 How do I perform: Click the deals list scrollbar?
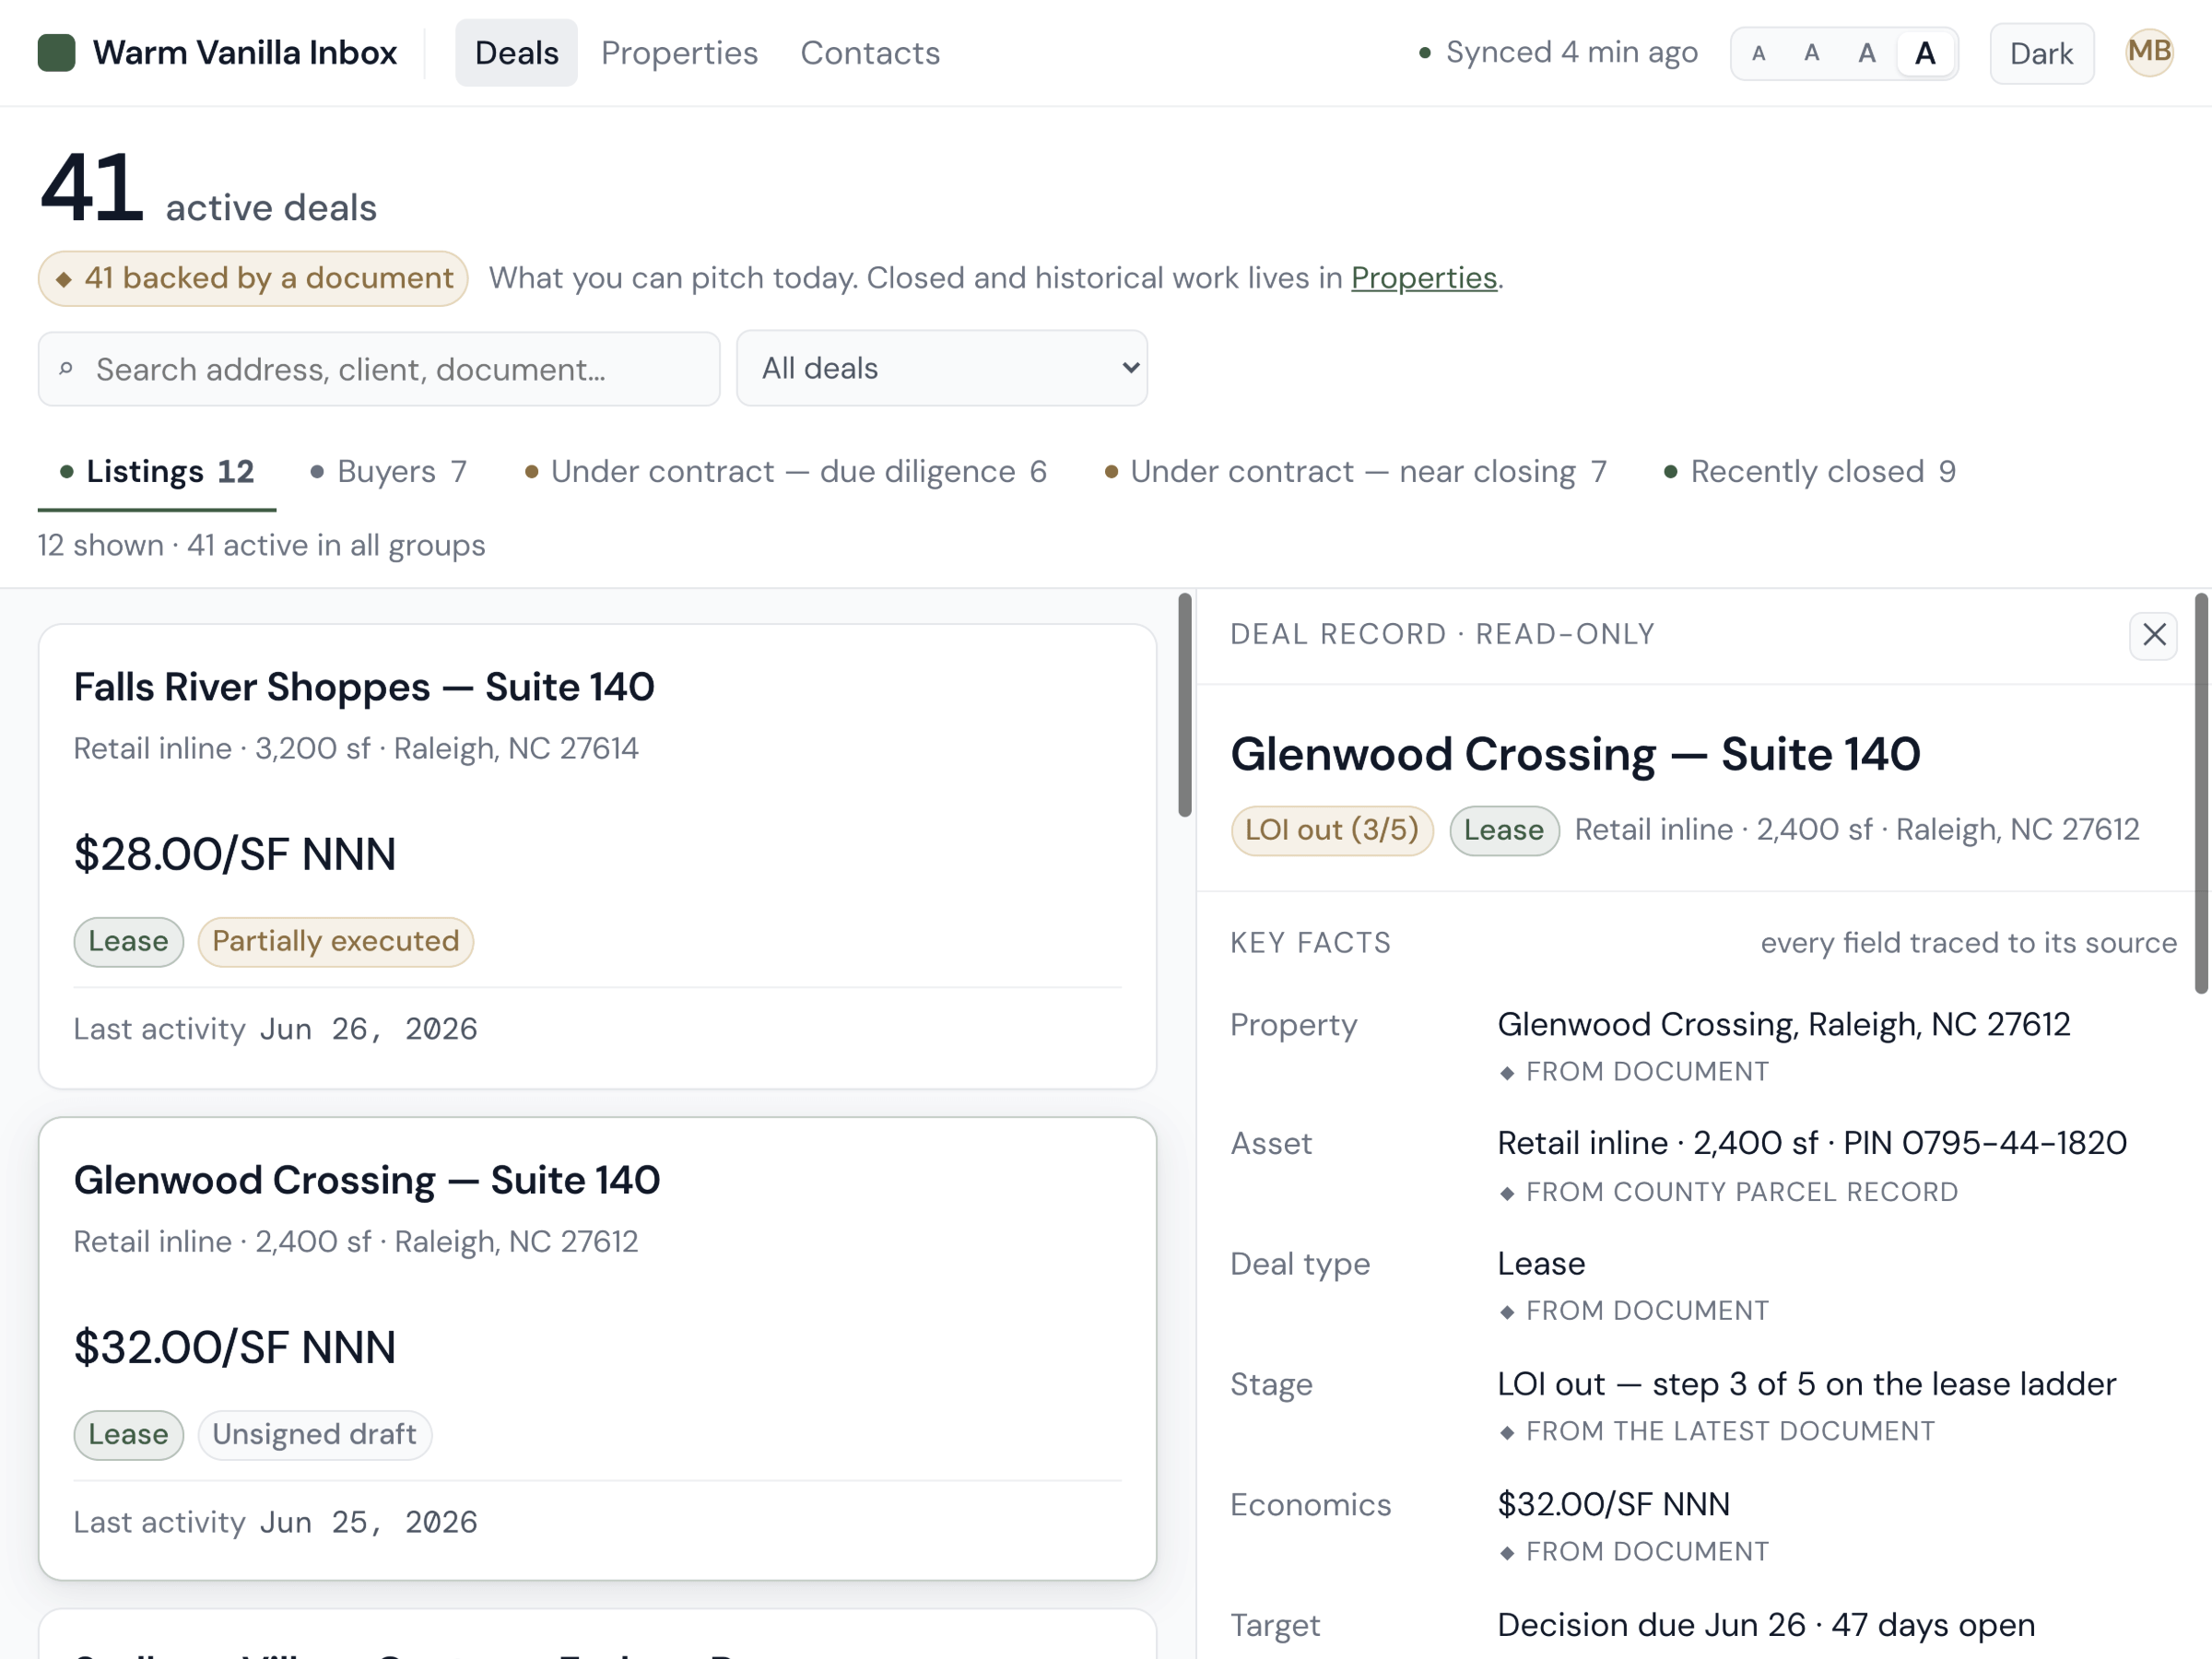click(1185, 705)
